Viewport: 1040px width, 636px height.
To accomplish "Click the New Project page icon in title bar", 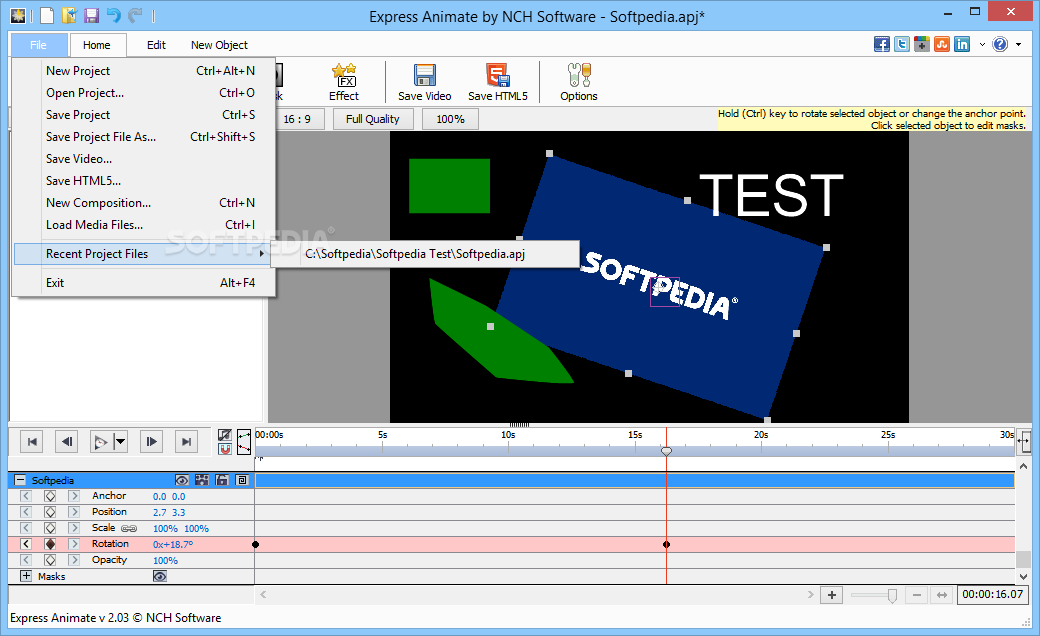I will [46, 15].
